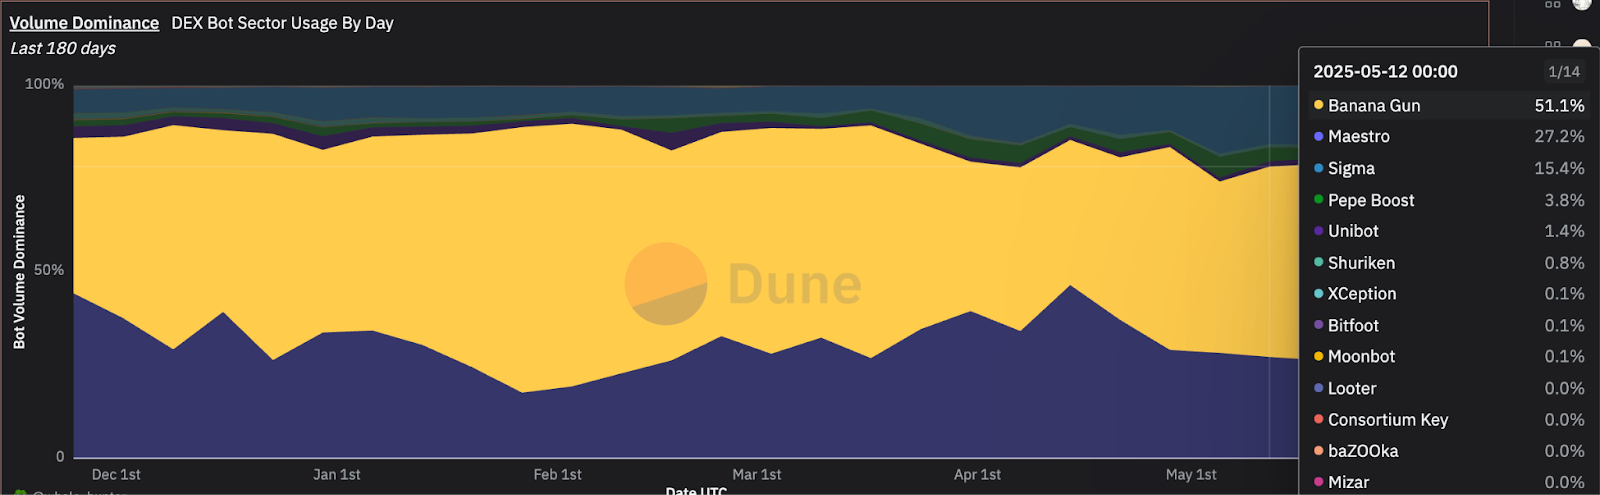Select the Bitfoot series name

[x=1353, y=325]
